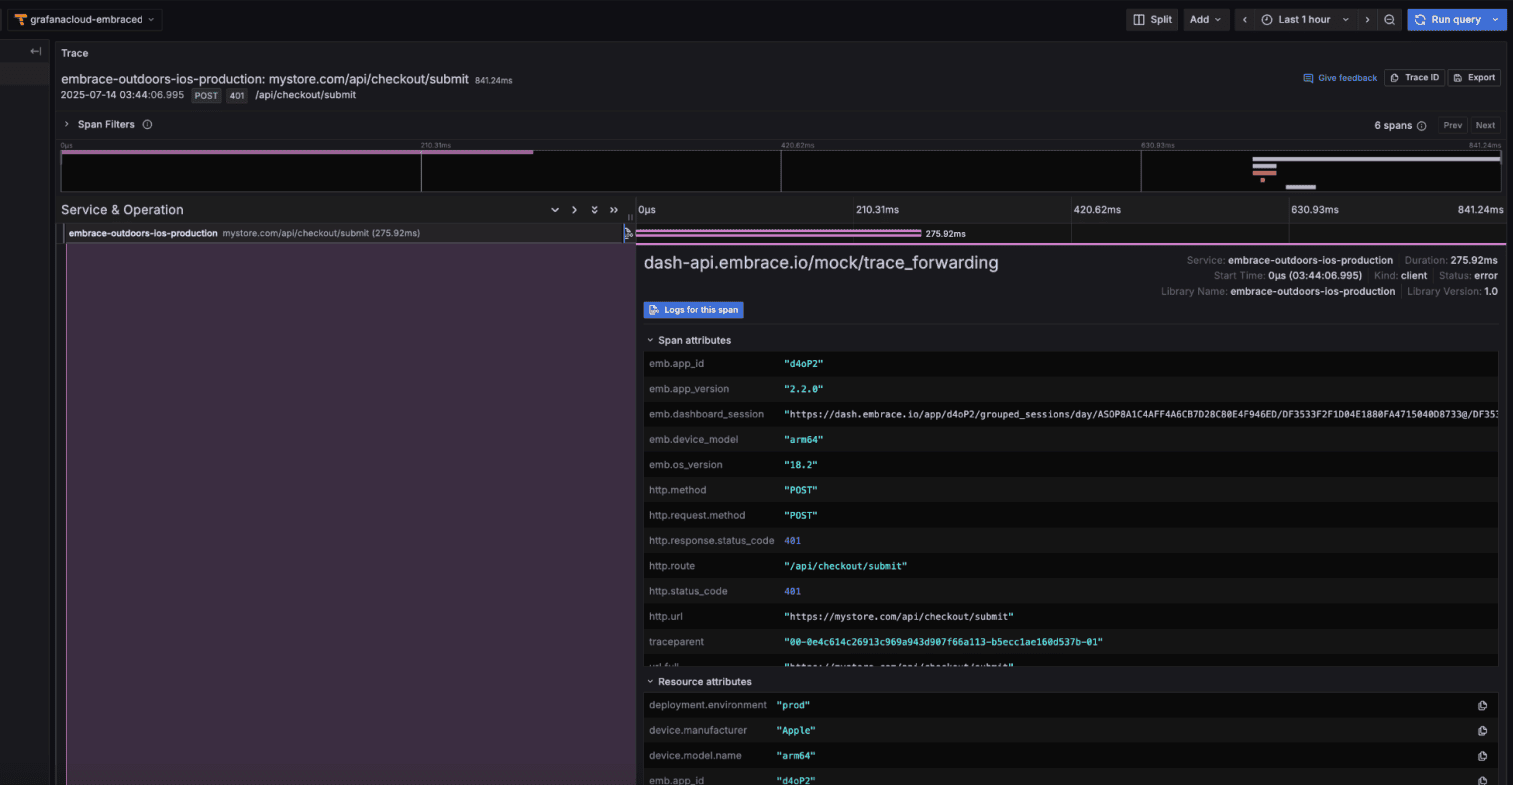The image size is (1513, 785).
Task: Click the 275.92ms span bar in timeline
Action: pyautogui.click(x=778, y=233)
